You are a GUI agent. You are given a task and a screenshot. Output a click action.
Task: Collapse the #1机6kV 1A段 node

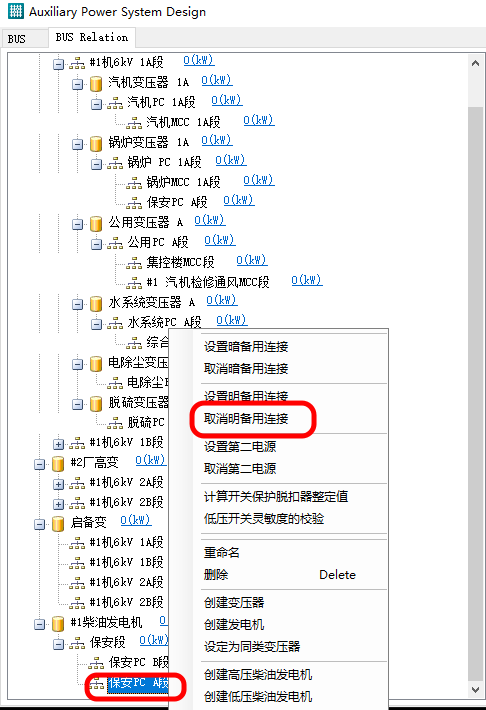[x=58, y=64]
